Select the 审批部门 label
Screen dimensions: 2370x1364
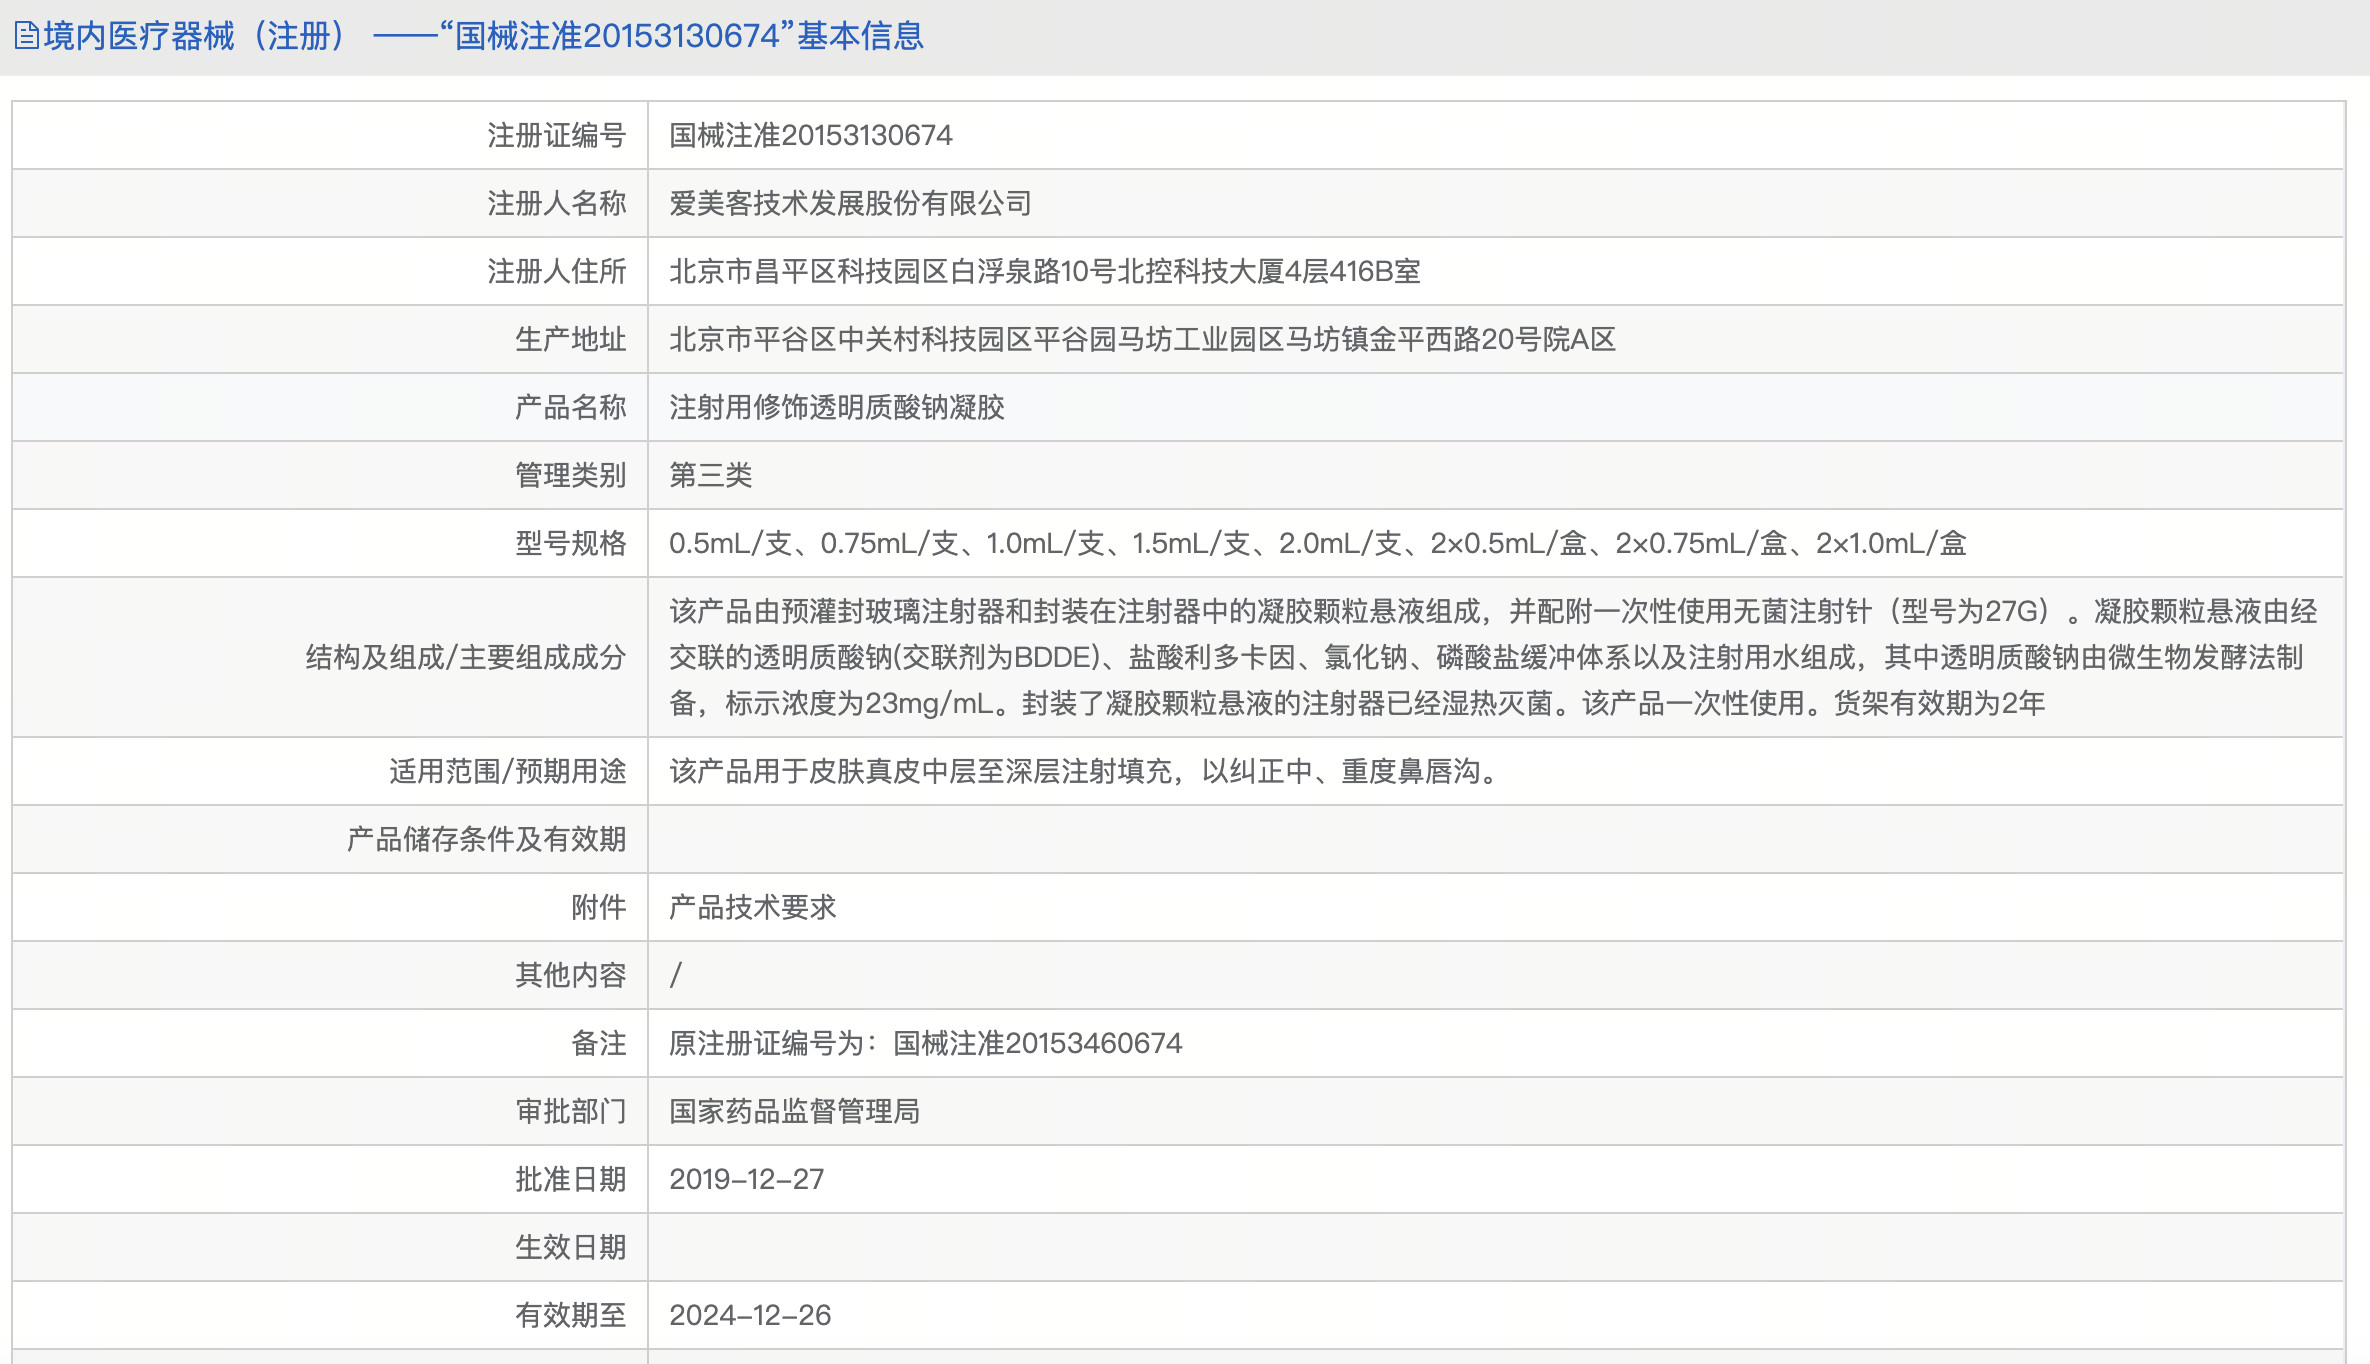tap(571, 1111)
